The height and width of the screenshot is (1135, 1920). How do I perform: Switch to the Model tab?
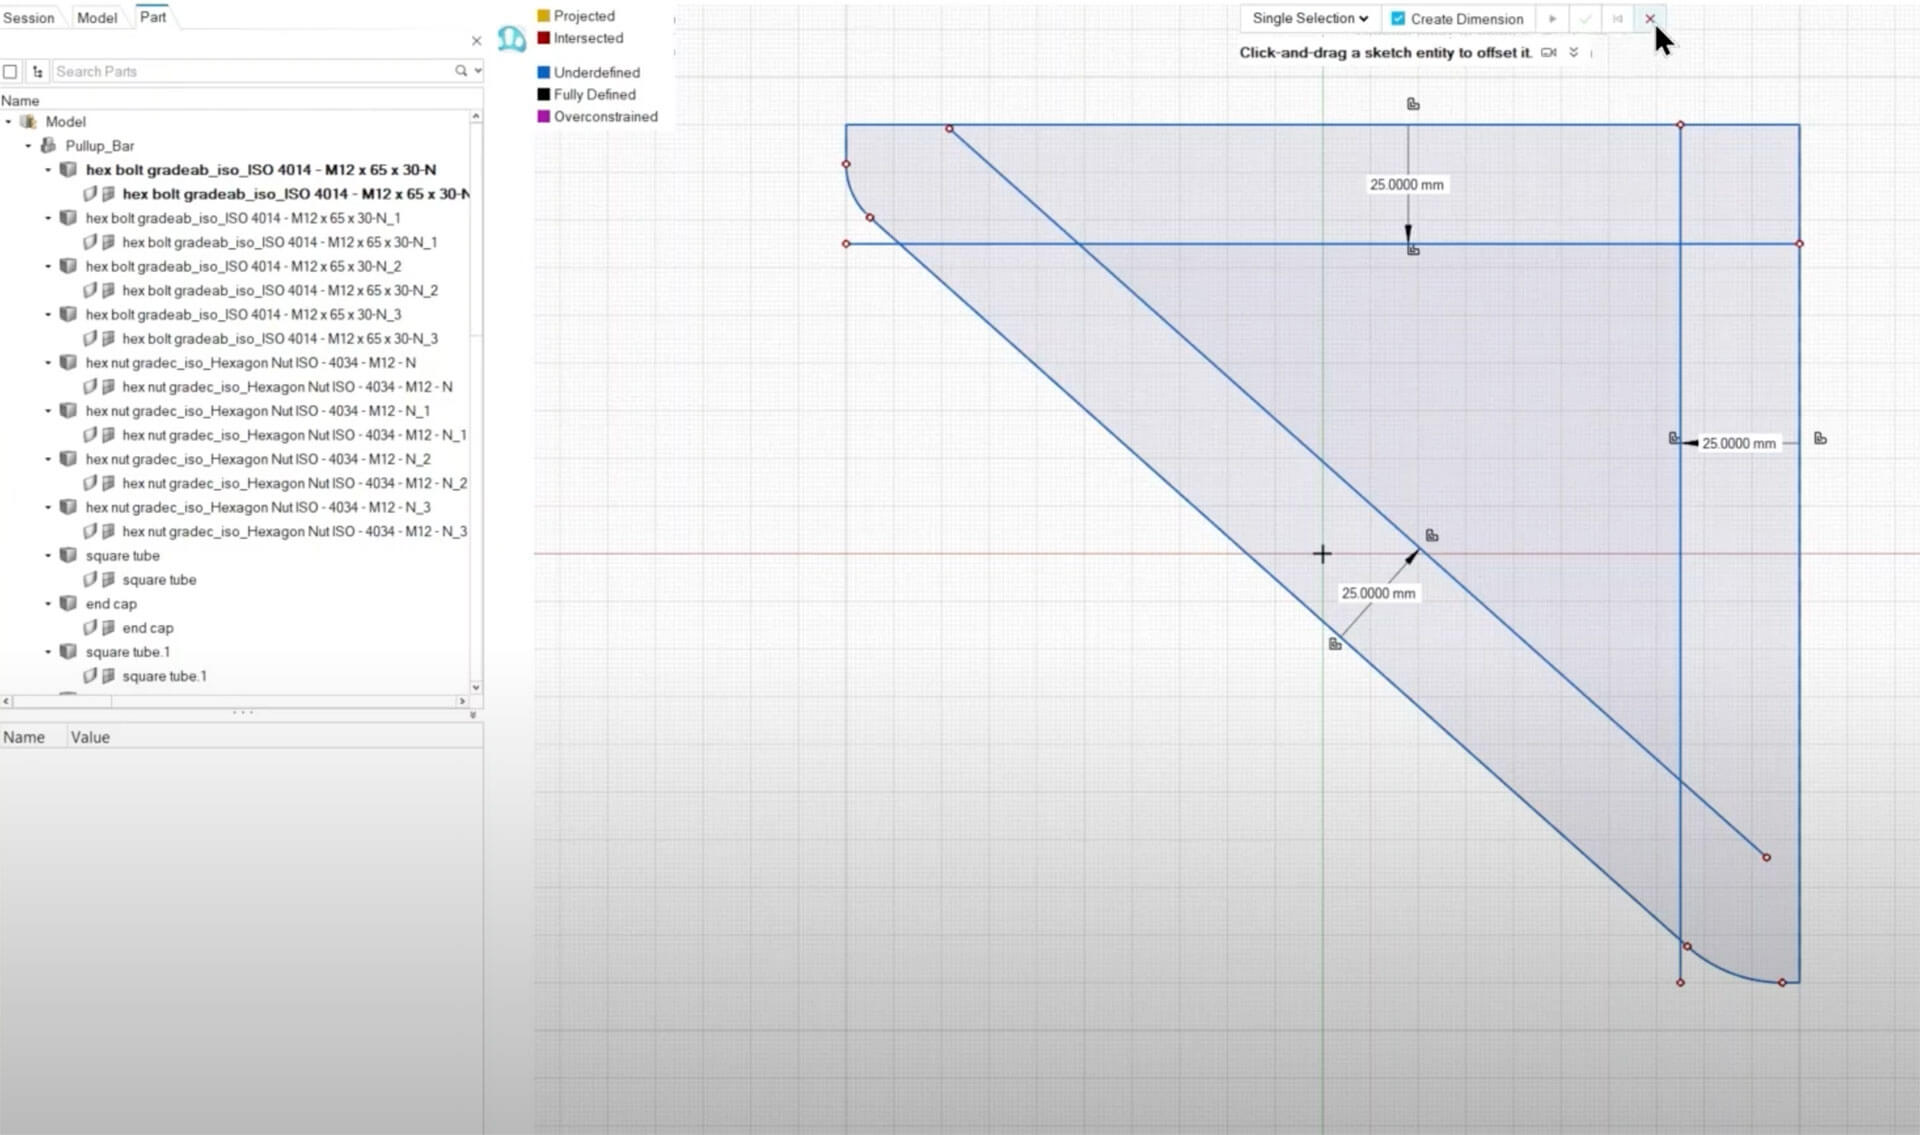pyautogui.click(x=97, y=18)
